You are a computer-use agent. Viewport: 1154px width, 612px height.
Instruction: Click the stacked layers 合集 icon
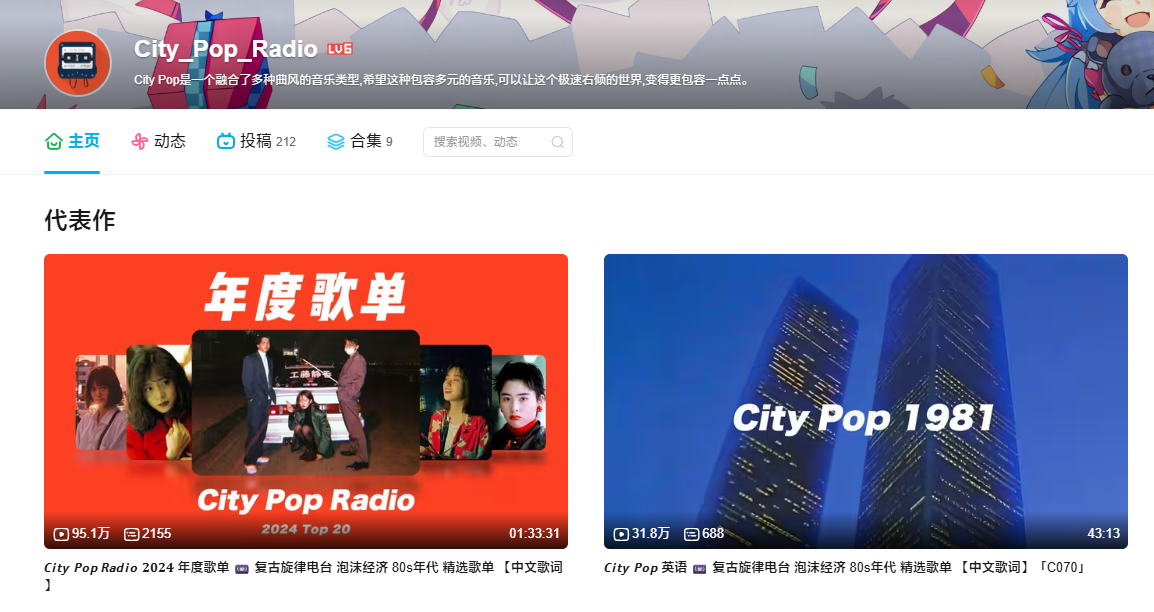[336, 142]
